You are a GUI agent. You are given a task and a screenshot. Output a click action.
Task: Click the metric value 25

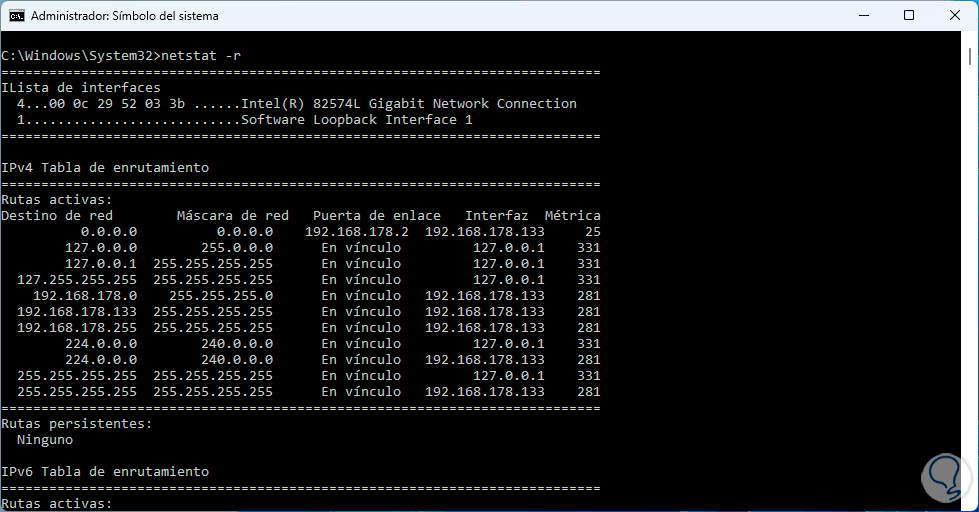pyautogui.click(x=593, y=232)
